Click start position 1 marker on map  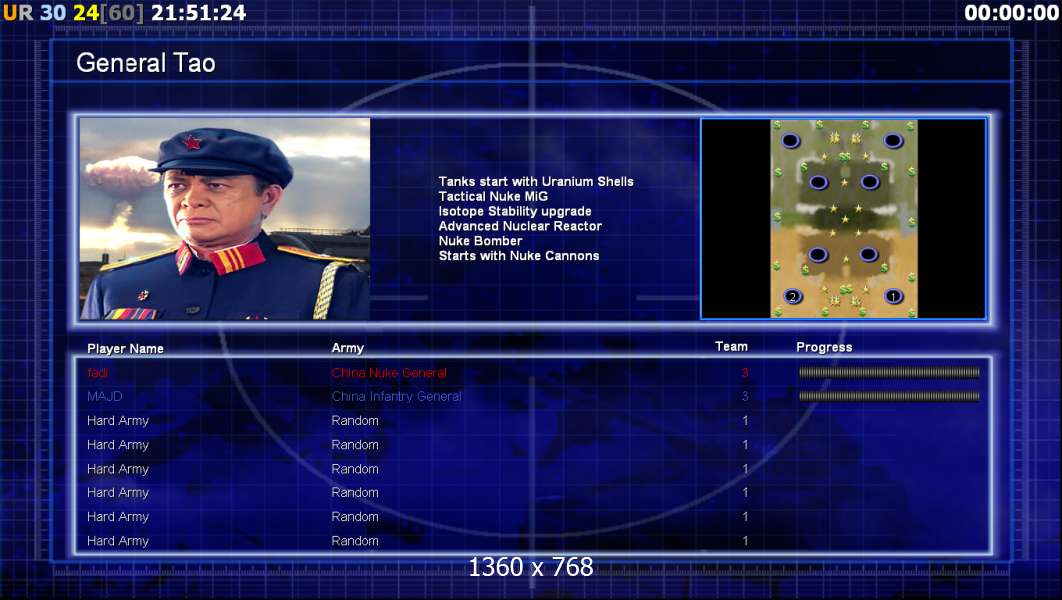pyautogui.click(x=893, y=296)
